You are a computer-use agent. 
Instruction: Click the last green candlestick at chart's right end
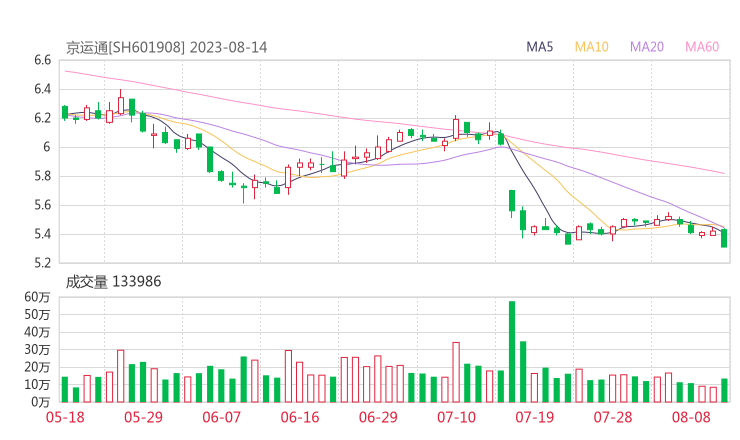724,238
